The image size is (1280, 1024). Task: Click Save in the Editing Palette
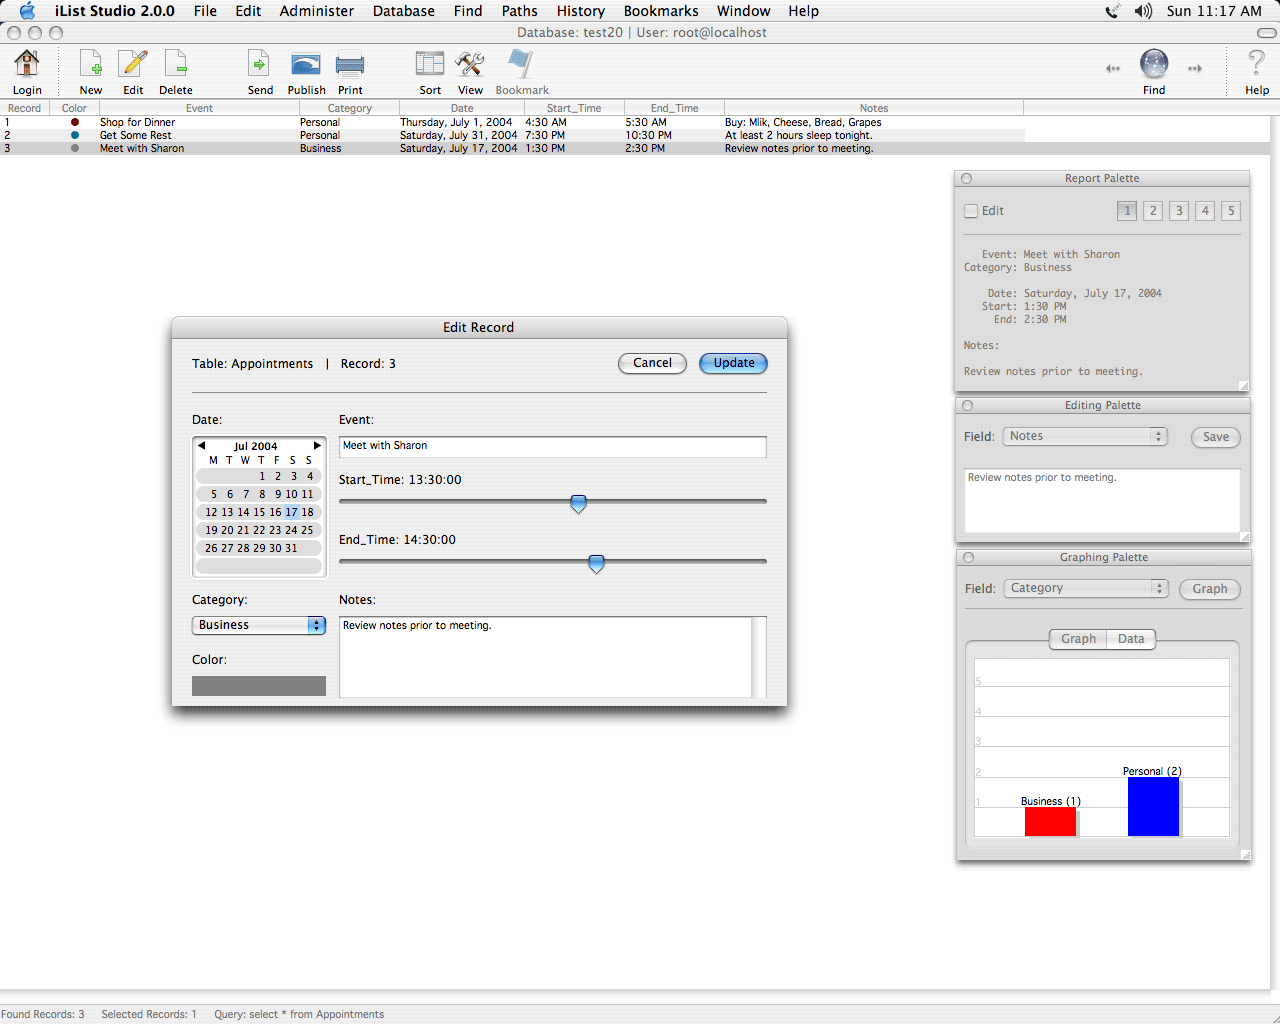[x=1216, y=437]
